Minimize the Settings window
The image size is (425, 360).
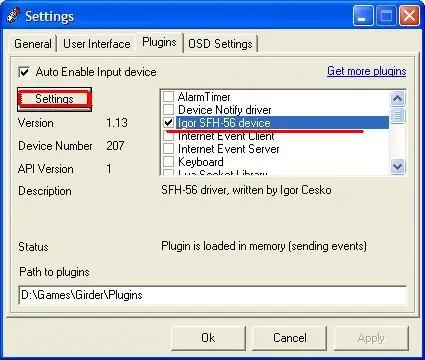point(363,16)
